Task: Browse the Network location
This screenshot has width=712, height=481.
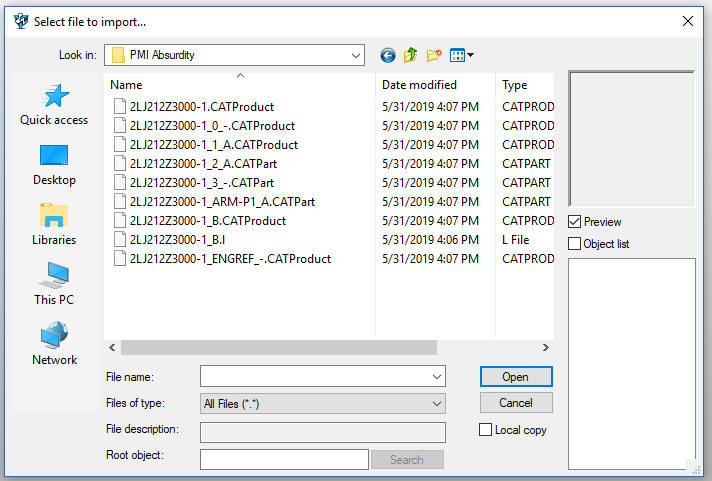Action: point(54,344)
